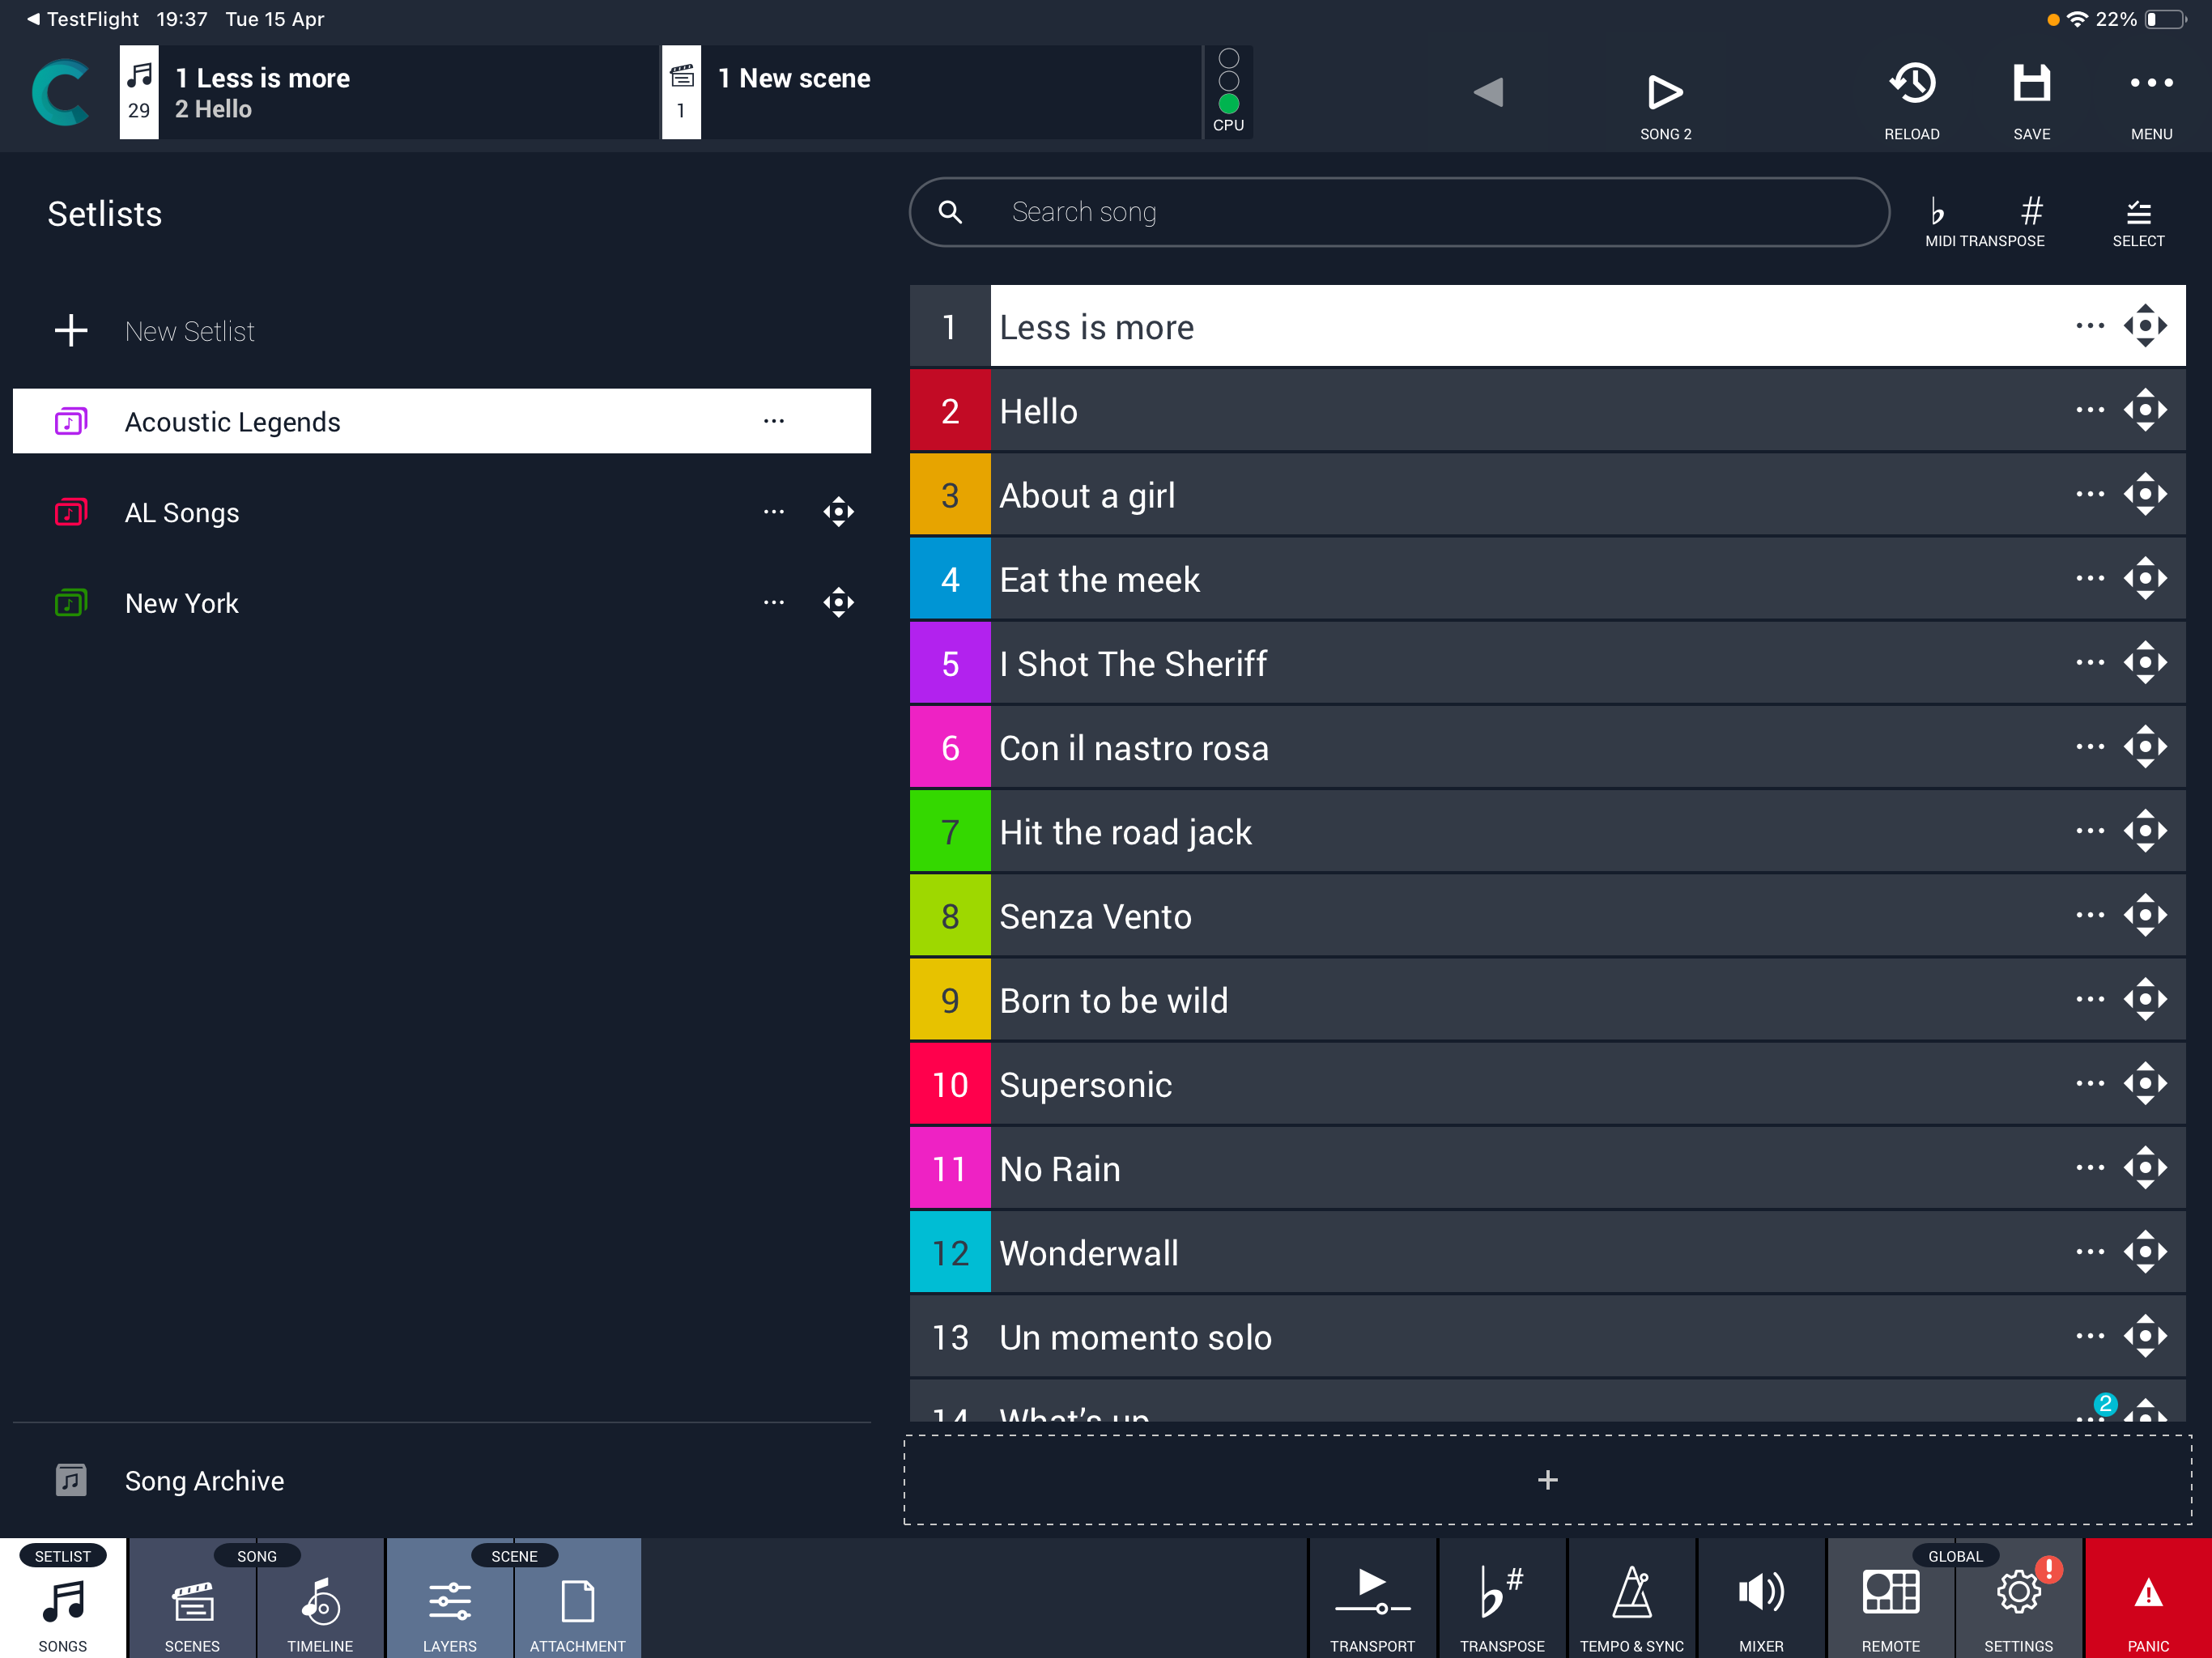Select song Hit the road jack
The width and height of the screenshot is (2212, 1658).
(1547, 831)
